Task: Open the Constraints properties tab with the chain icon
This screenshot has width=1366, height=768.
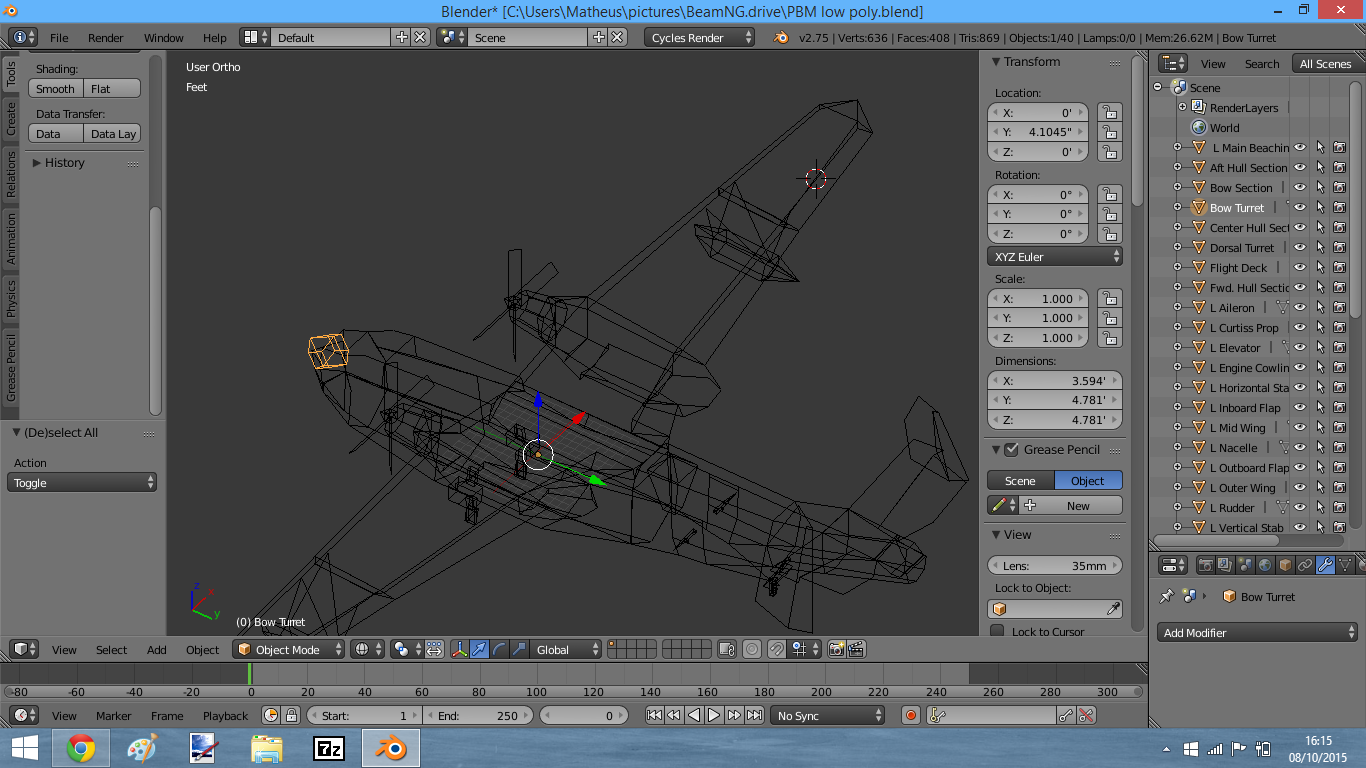Action: click(1305, 565)
